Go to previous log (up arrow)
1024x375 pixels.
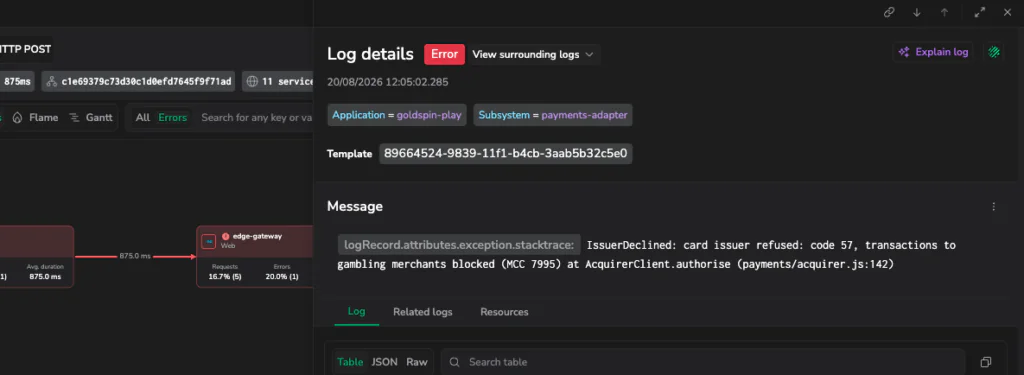tap(944, 12)
